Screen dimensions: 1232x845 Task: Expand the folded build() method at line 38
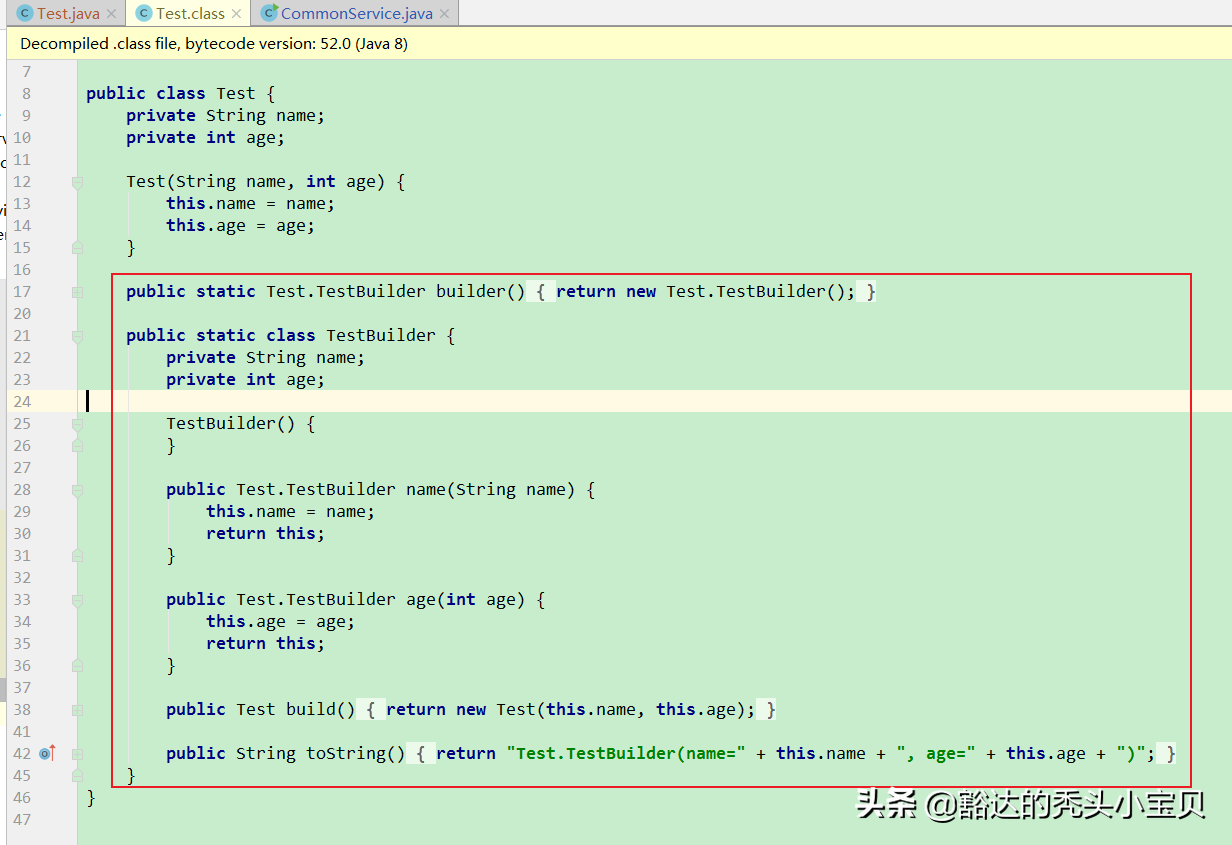(x=77, y=710)
